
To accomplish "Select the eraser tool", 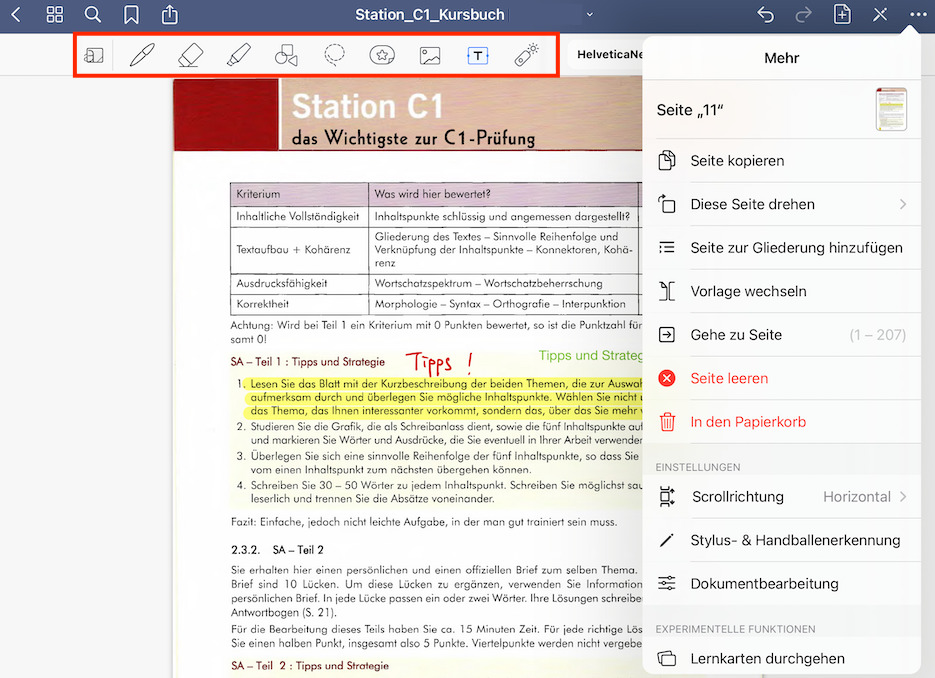I will pos(189,55).
